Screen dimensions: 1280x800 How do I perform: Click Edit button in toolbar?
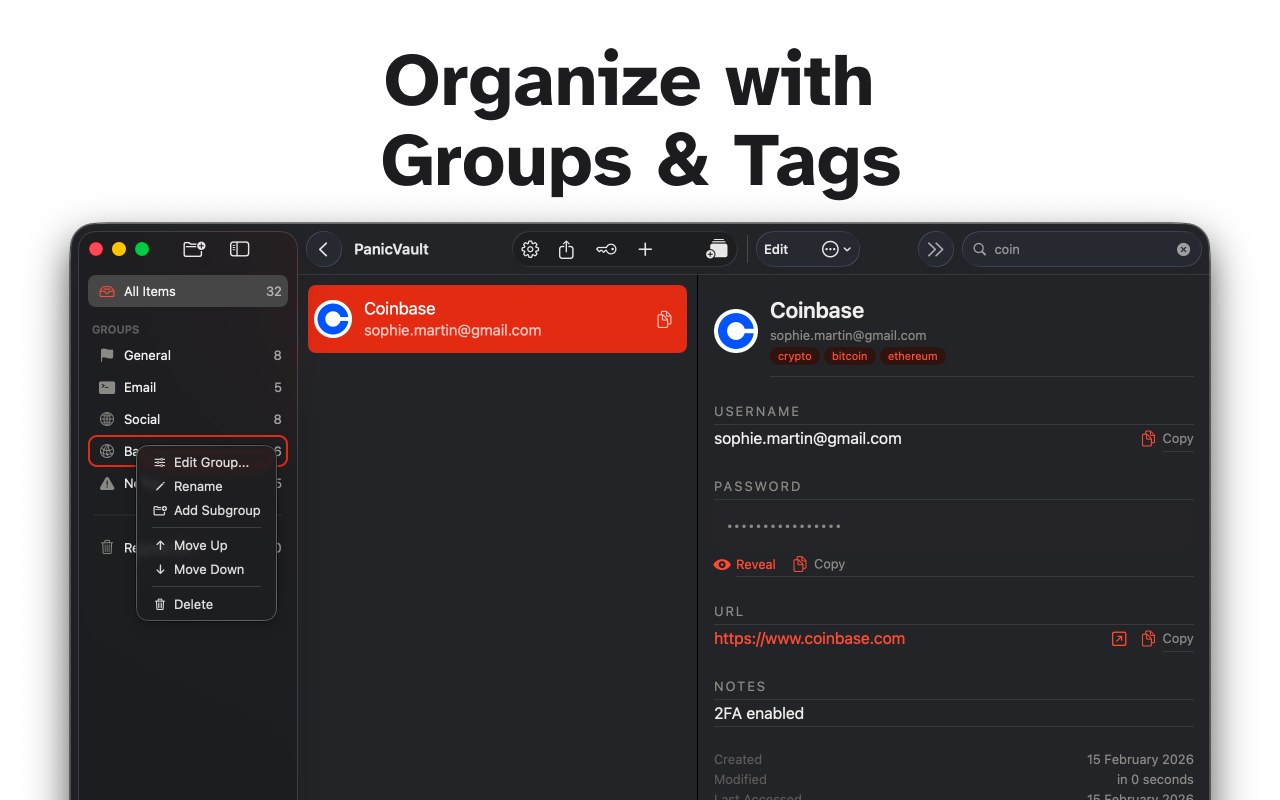[x=776, y=249]
